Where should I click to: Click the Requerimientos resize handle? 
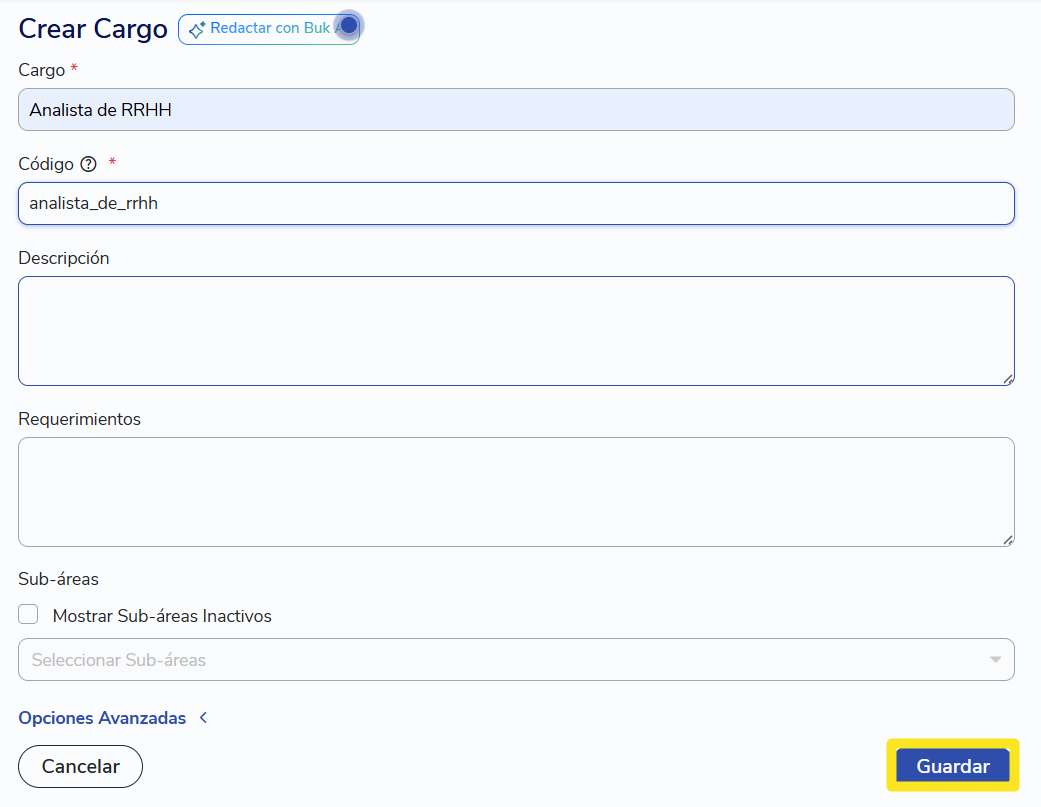point(1008,540)
